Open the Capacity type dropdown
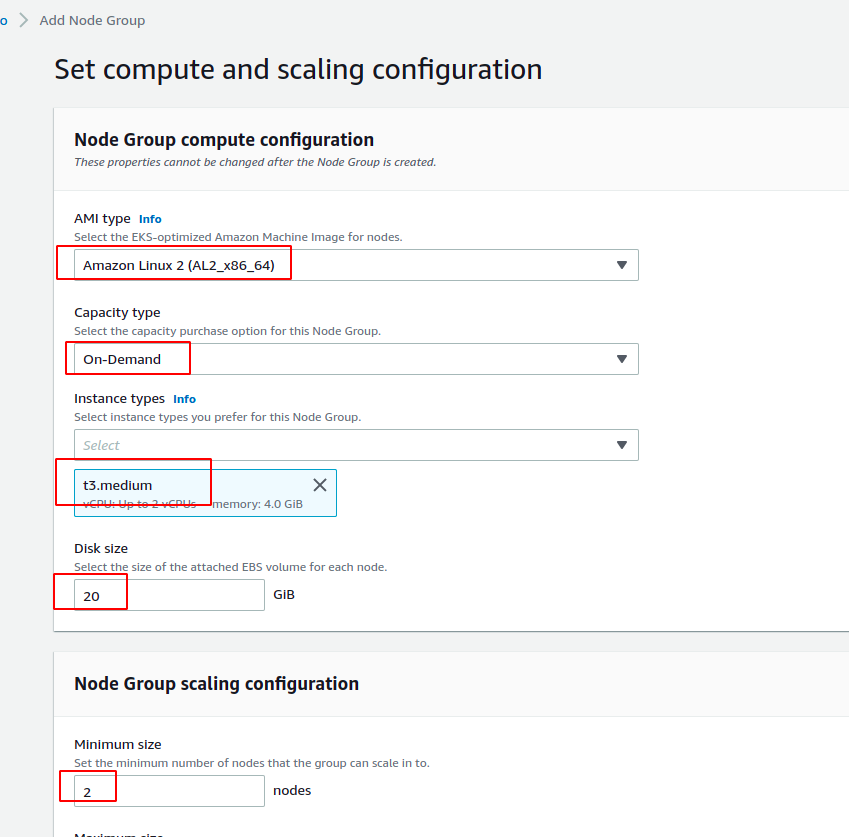This screenshot has width=849, height=837. [x=356, y=359]
